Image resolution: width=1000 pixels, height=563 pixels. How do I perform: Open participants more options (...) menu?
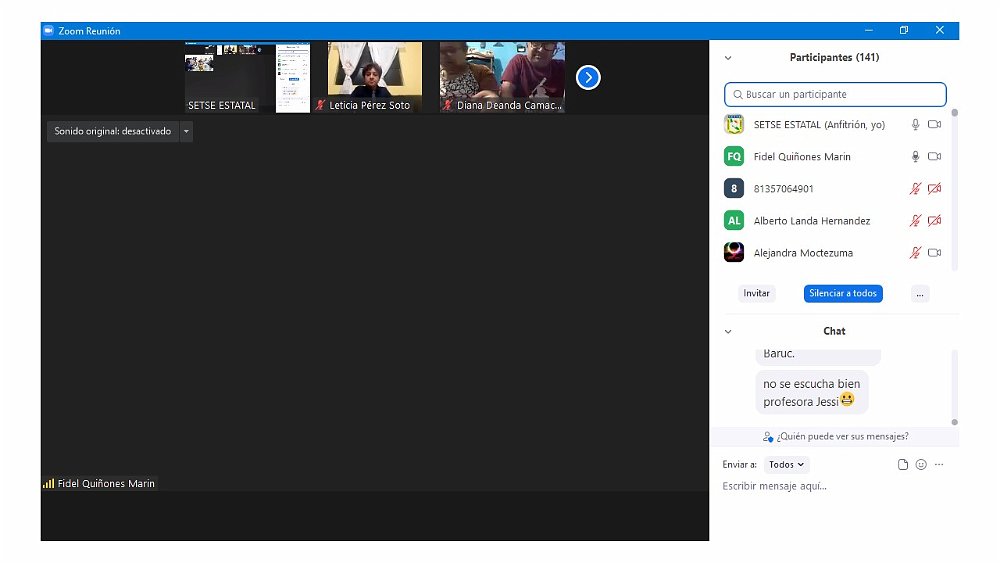pos(920,294)
